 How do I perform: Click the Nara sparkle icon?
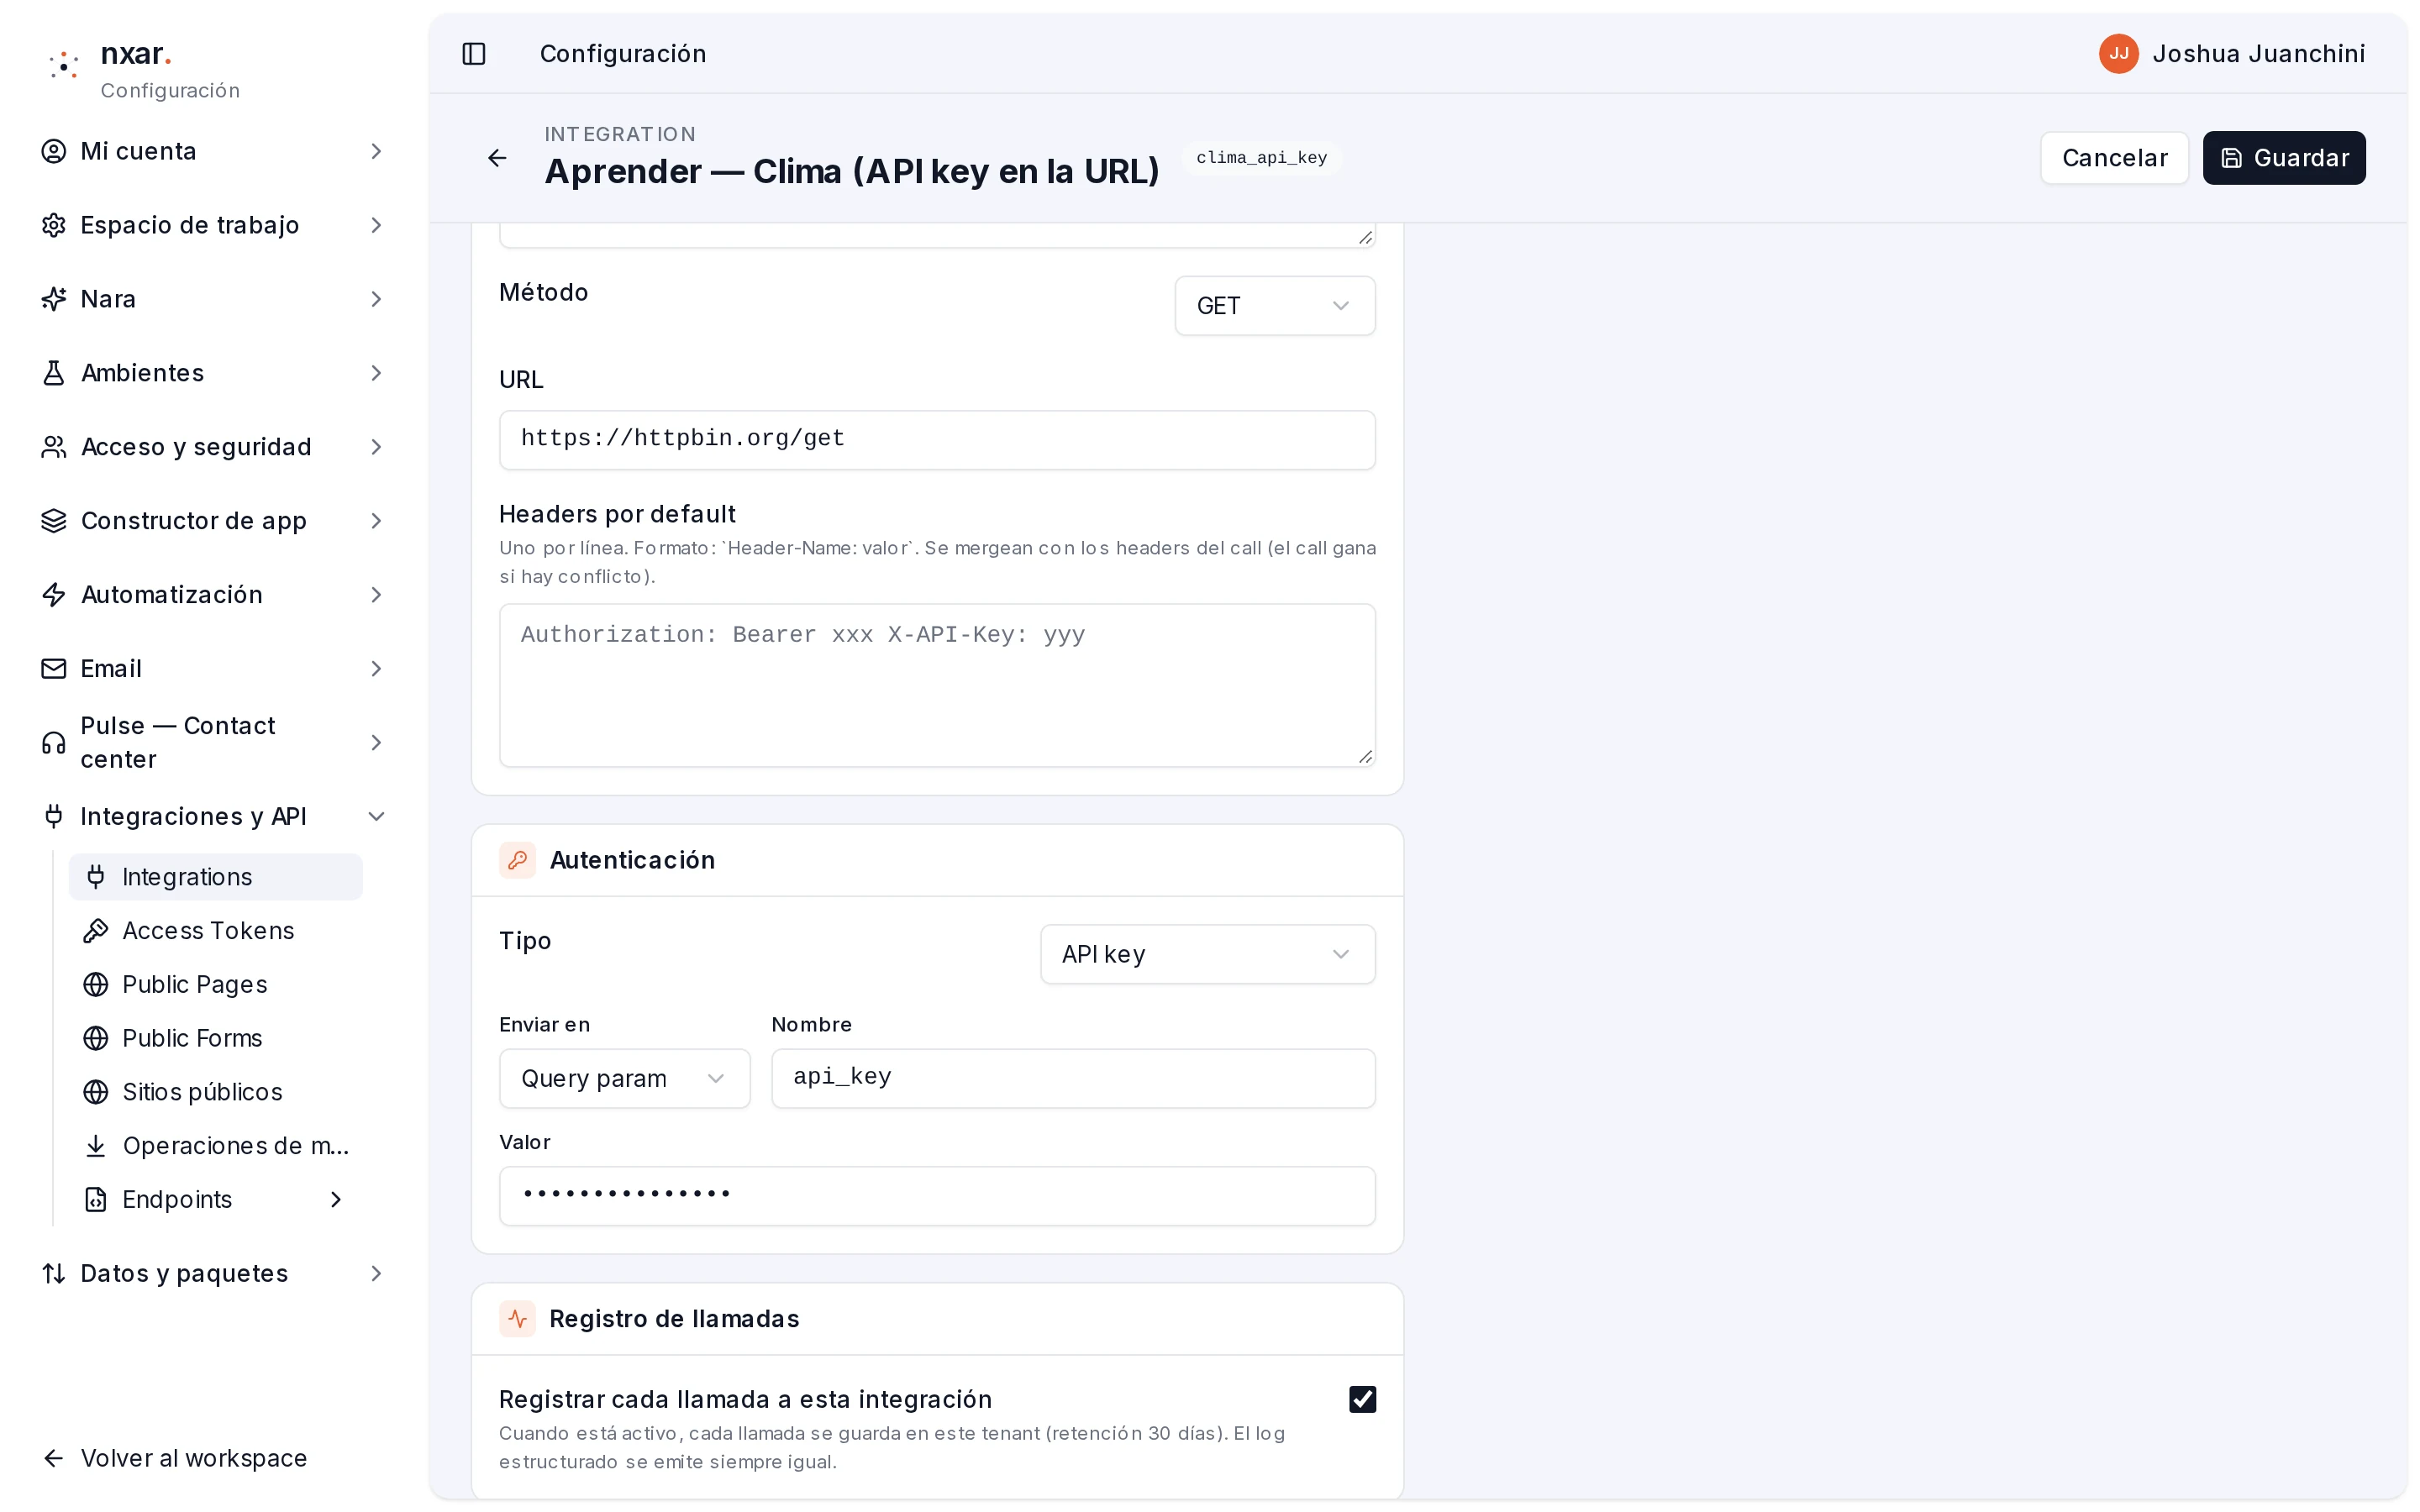[x=54, y=299]
